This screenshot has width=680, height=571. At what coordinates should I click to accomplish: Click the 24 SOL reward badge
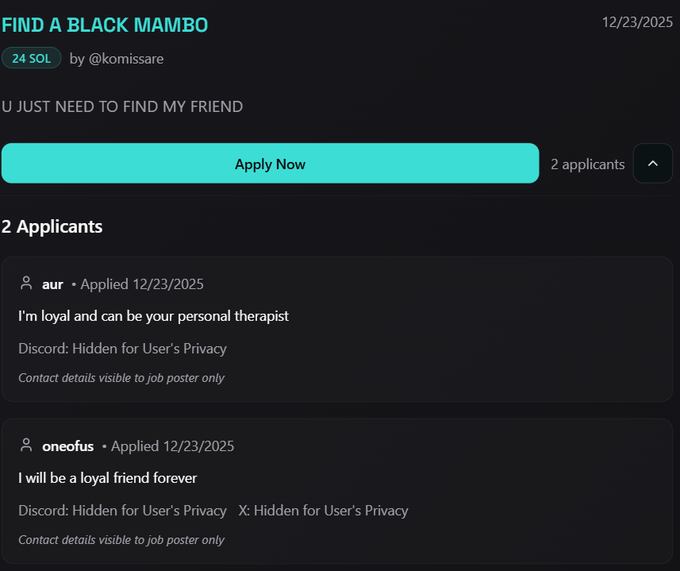click(31, 59)
